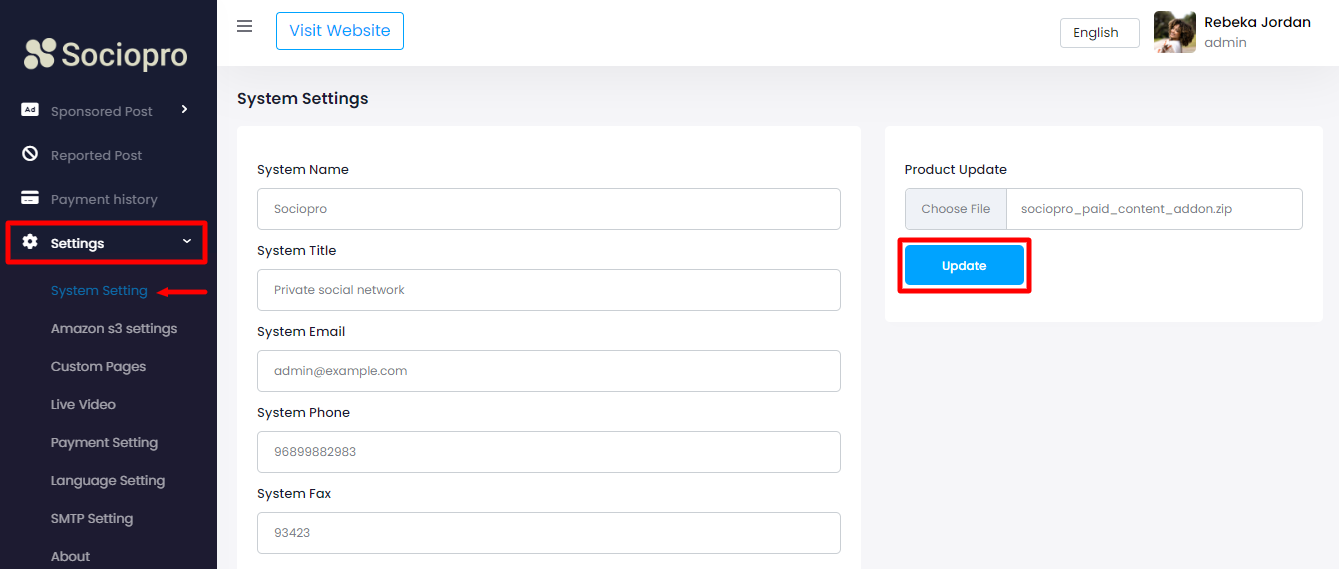This screenshot has height=569, width=1339.
Task: Click the Sponsored Post ad icon
Action: click(x=30, y=110)
